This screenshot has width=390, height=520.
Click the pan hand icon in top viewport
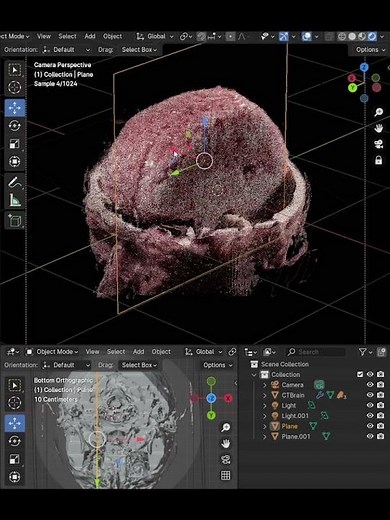(379, 128)
